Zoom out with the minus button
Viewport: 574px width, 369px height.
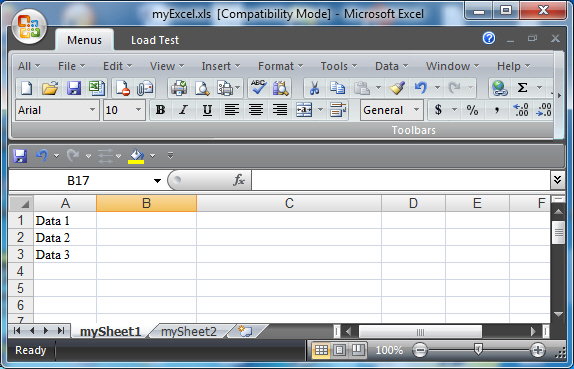[x=420, y=350]
